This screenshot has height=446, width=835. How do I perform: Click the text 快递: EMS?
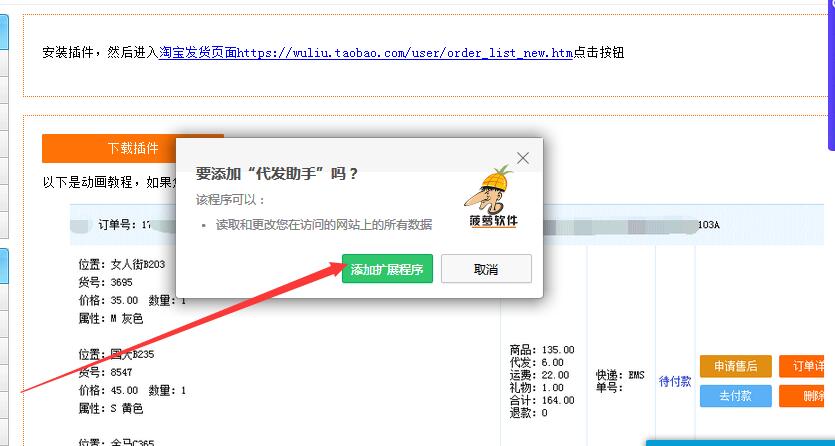(x=620, y=375)
